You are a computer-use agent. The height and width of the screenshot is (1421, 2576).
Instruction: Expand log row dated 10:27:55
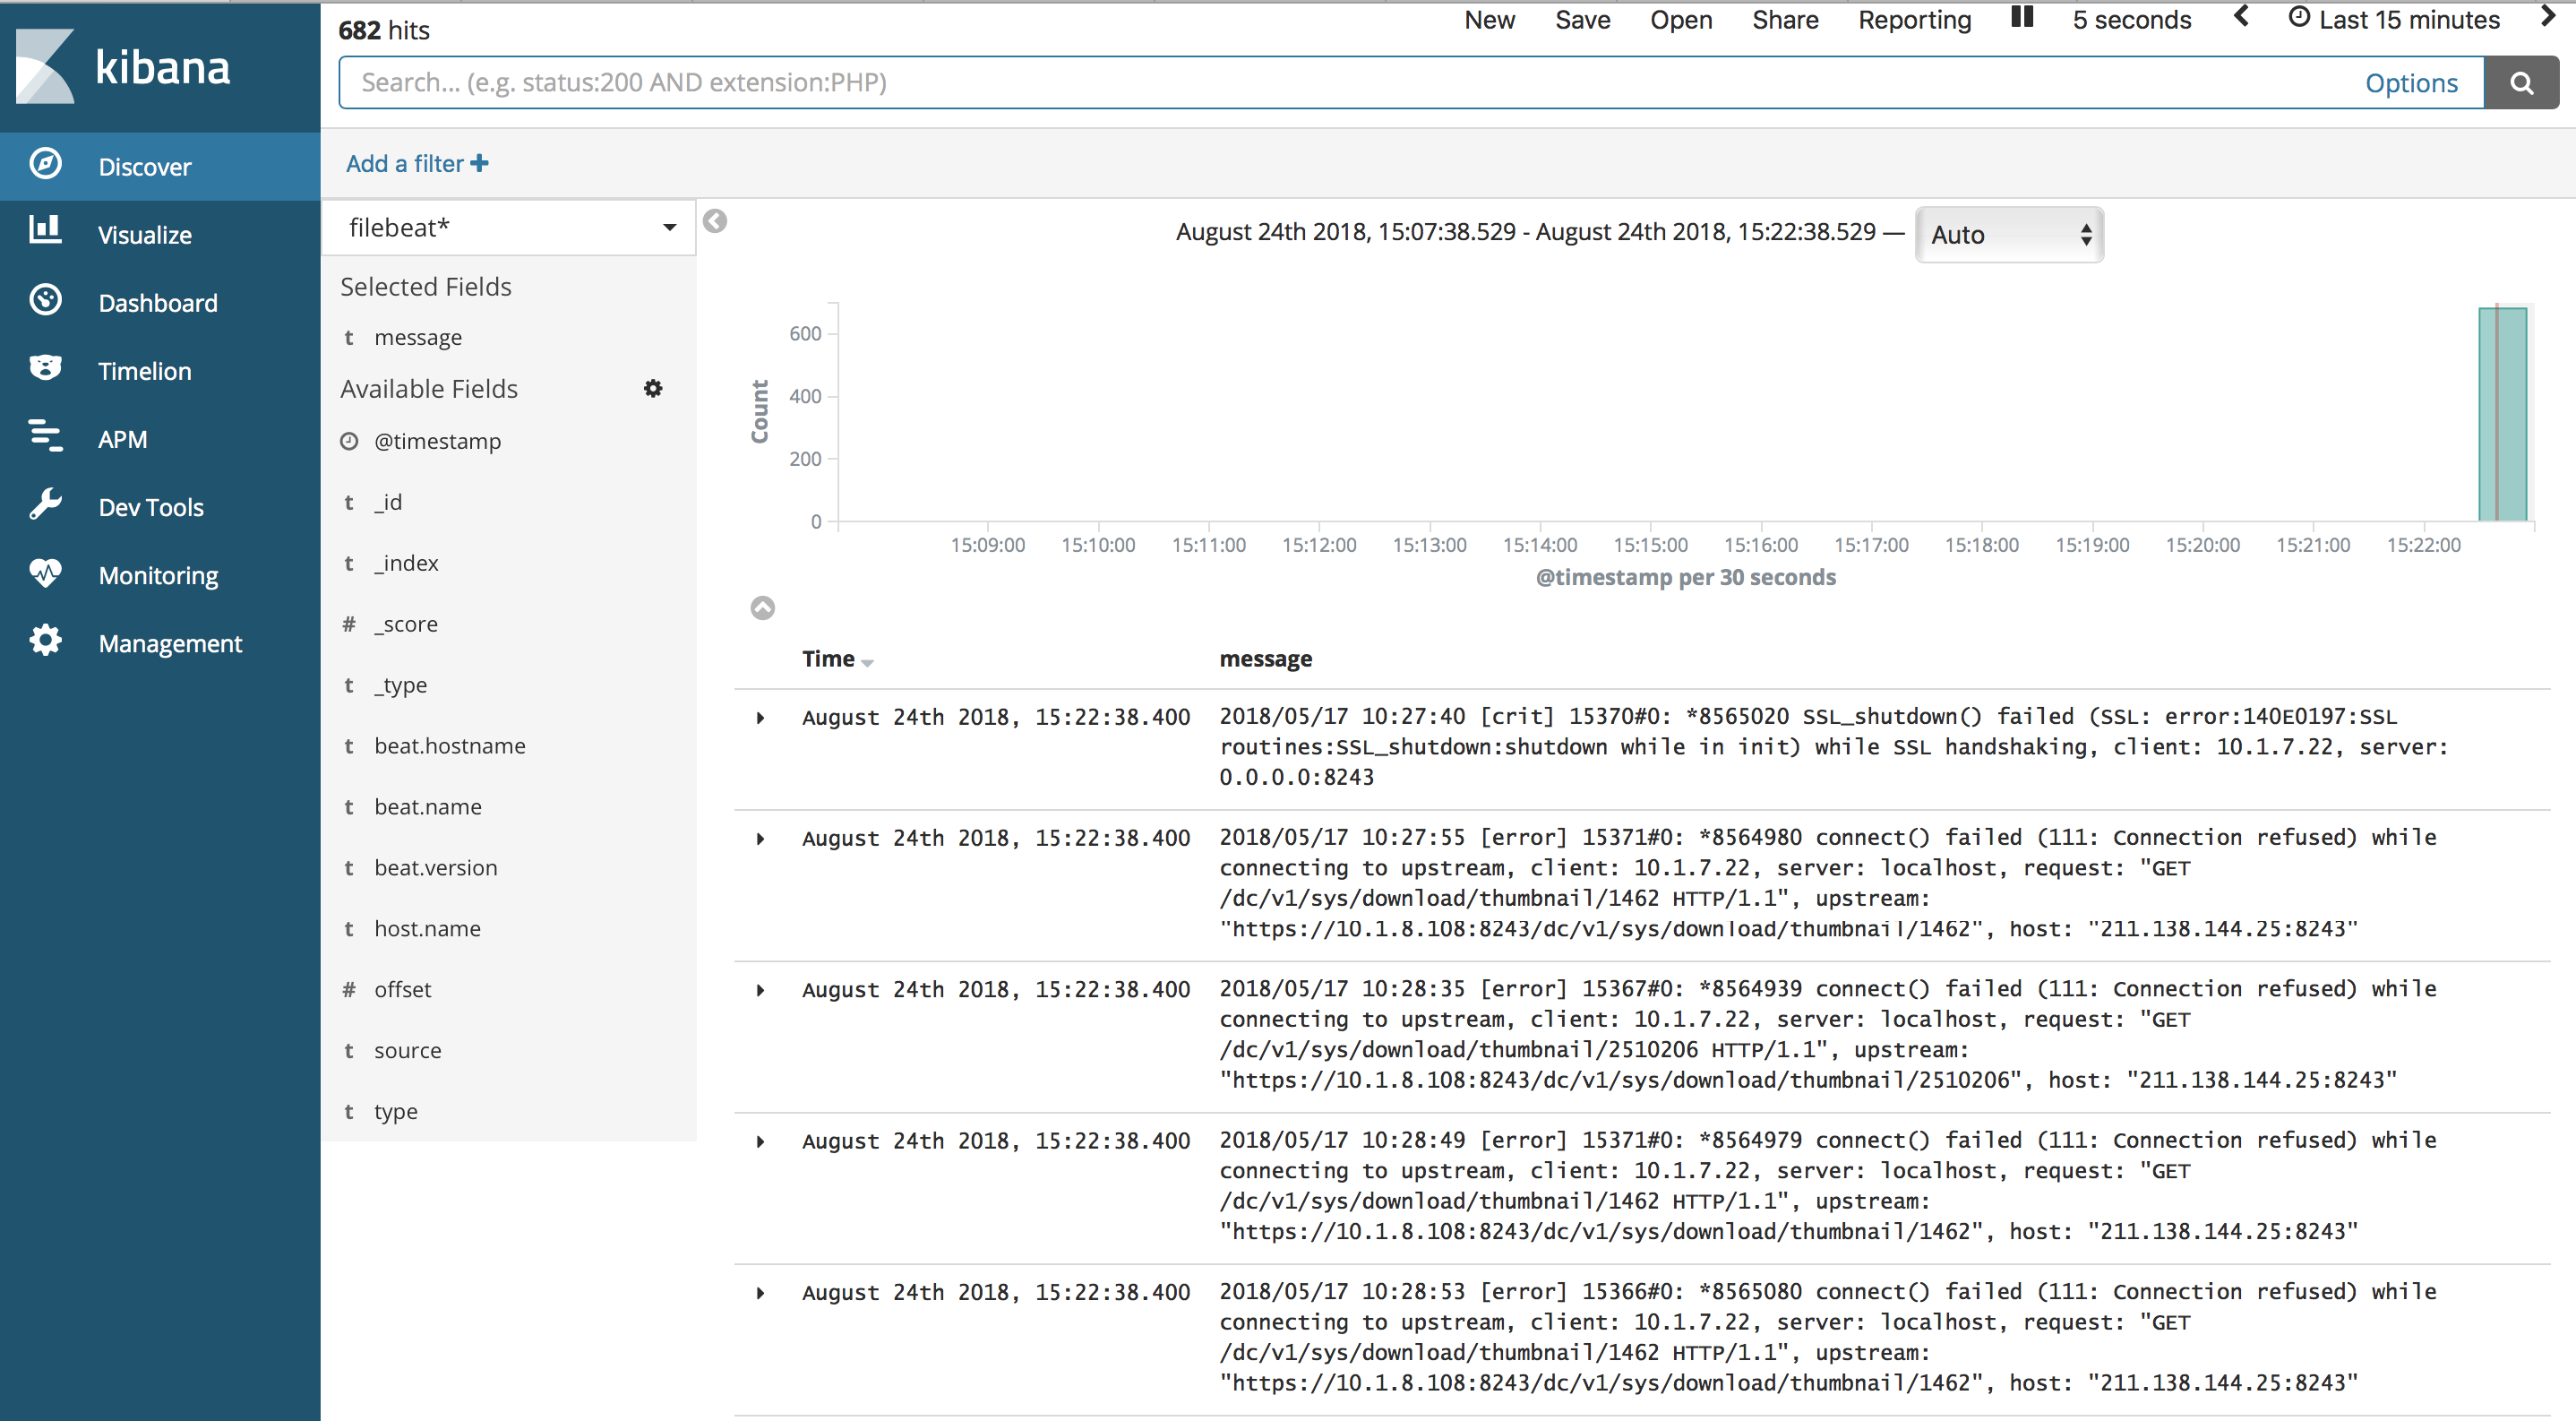(x=760, y=839)
